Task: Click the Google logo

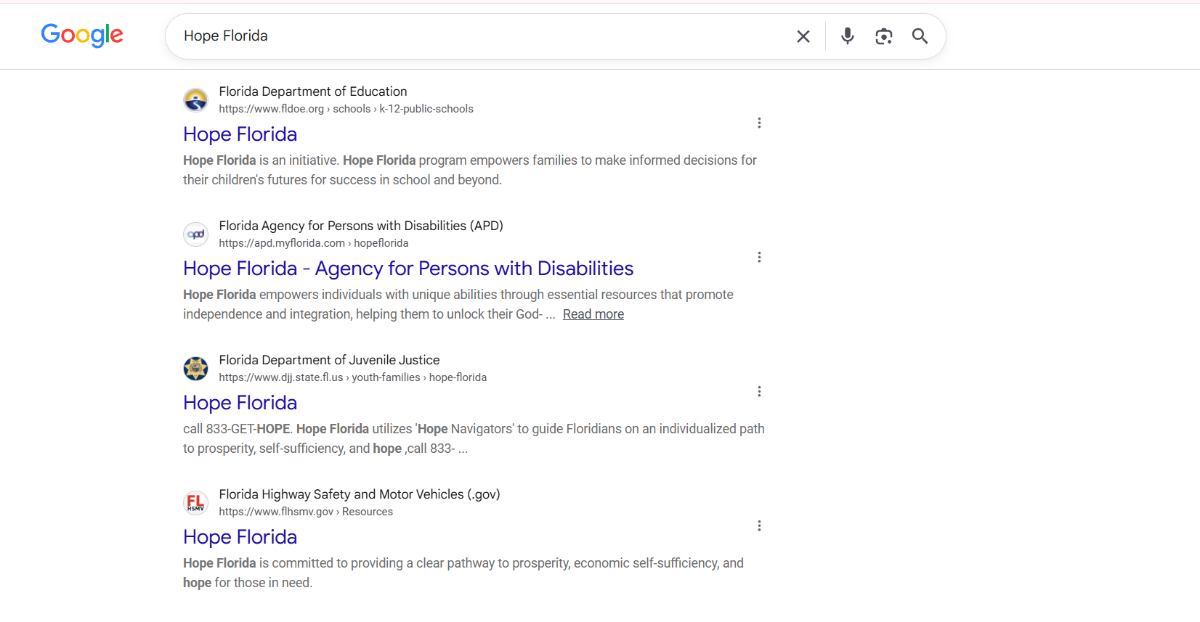Action: 82,35
